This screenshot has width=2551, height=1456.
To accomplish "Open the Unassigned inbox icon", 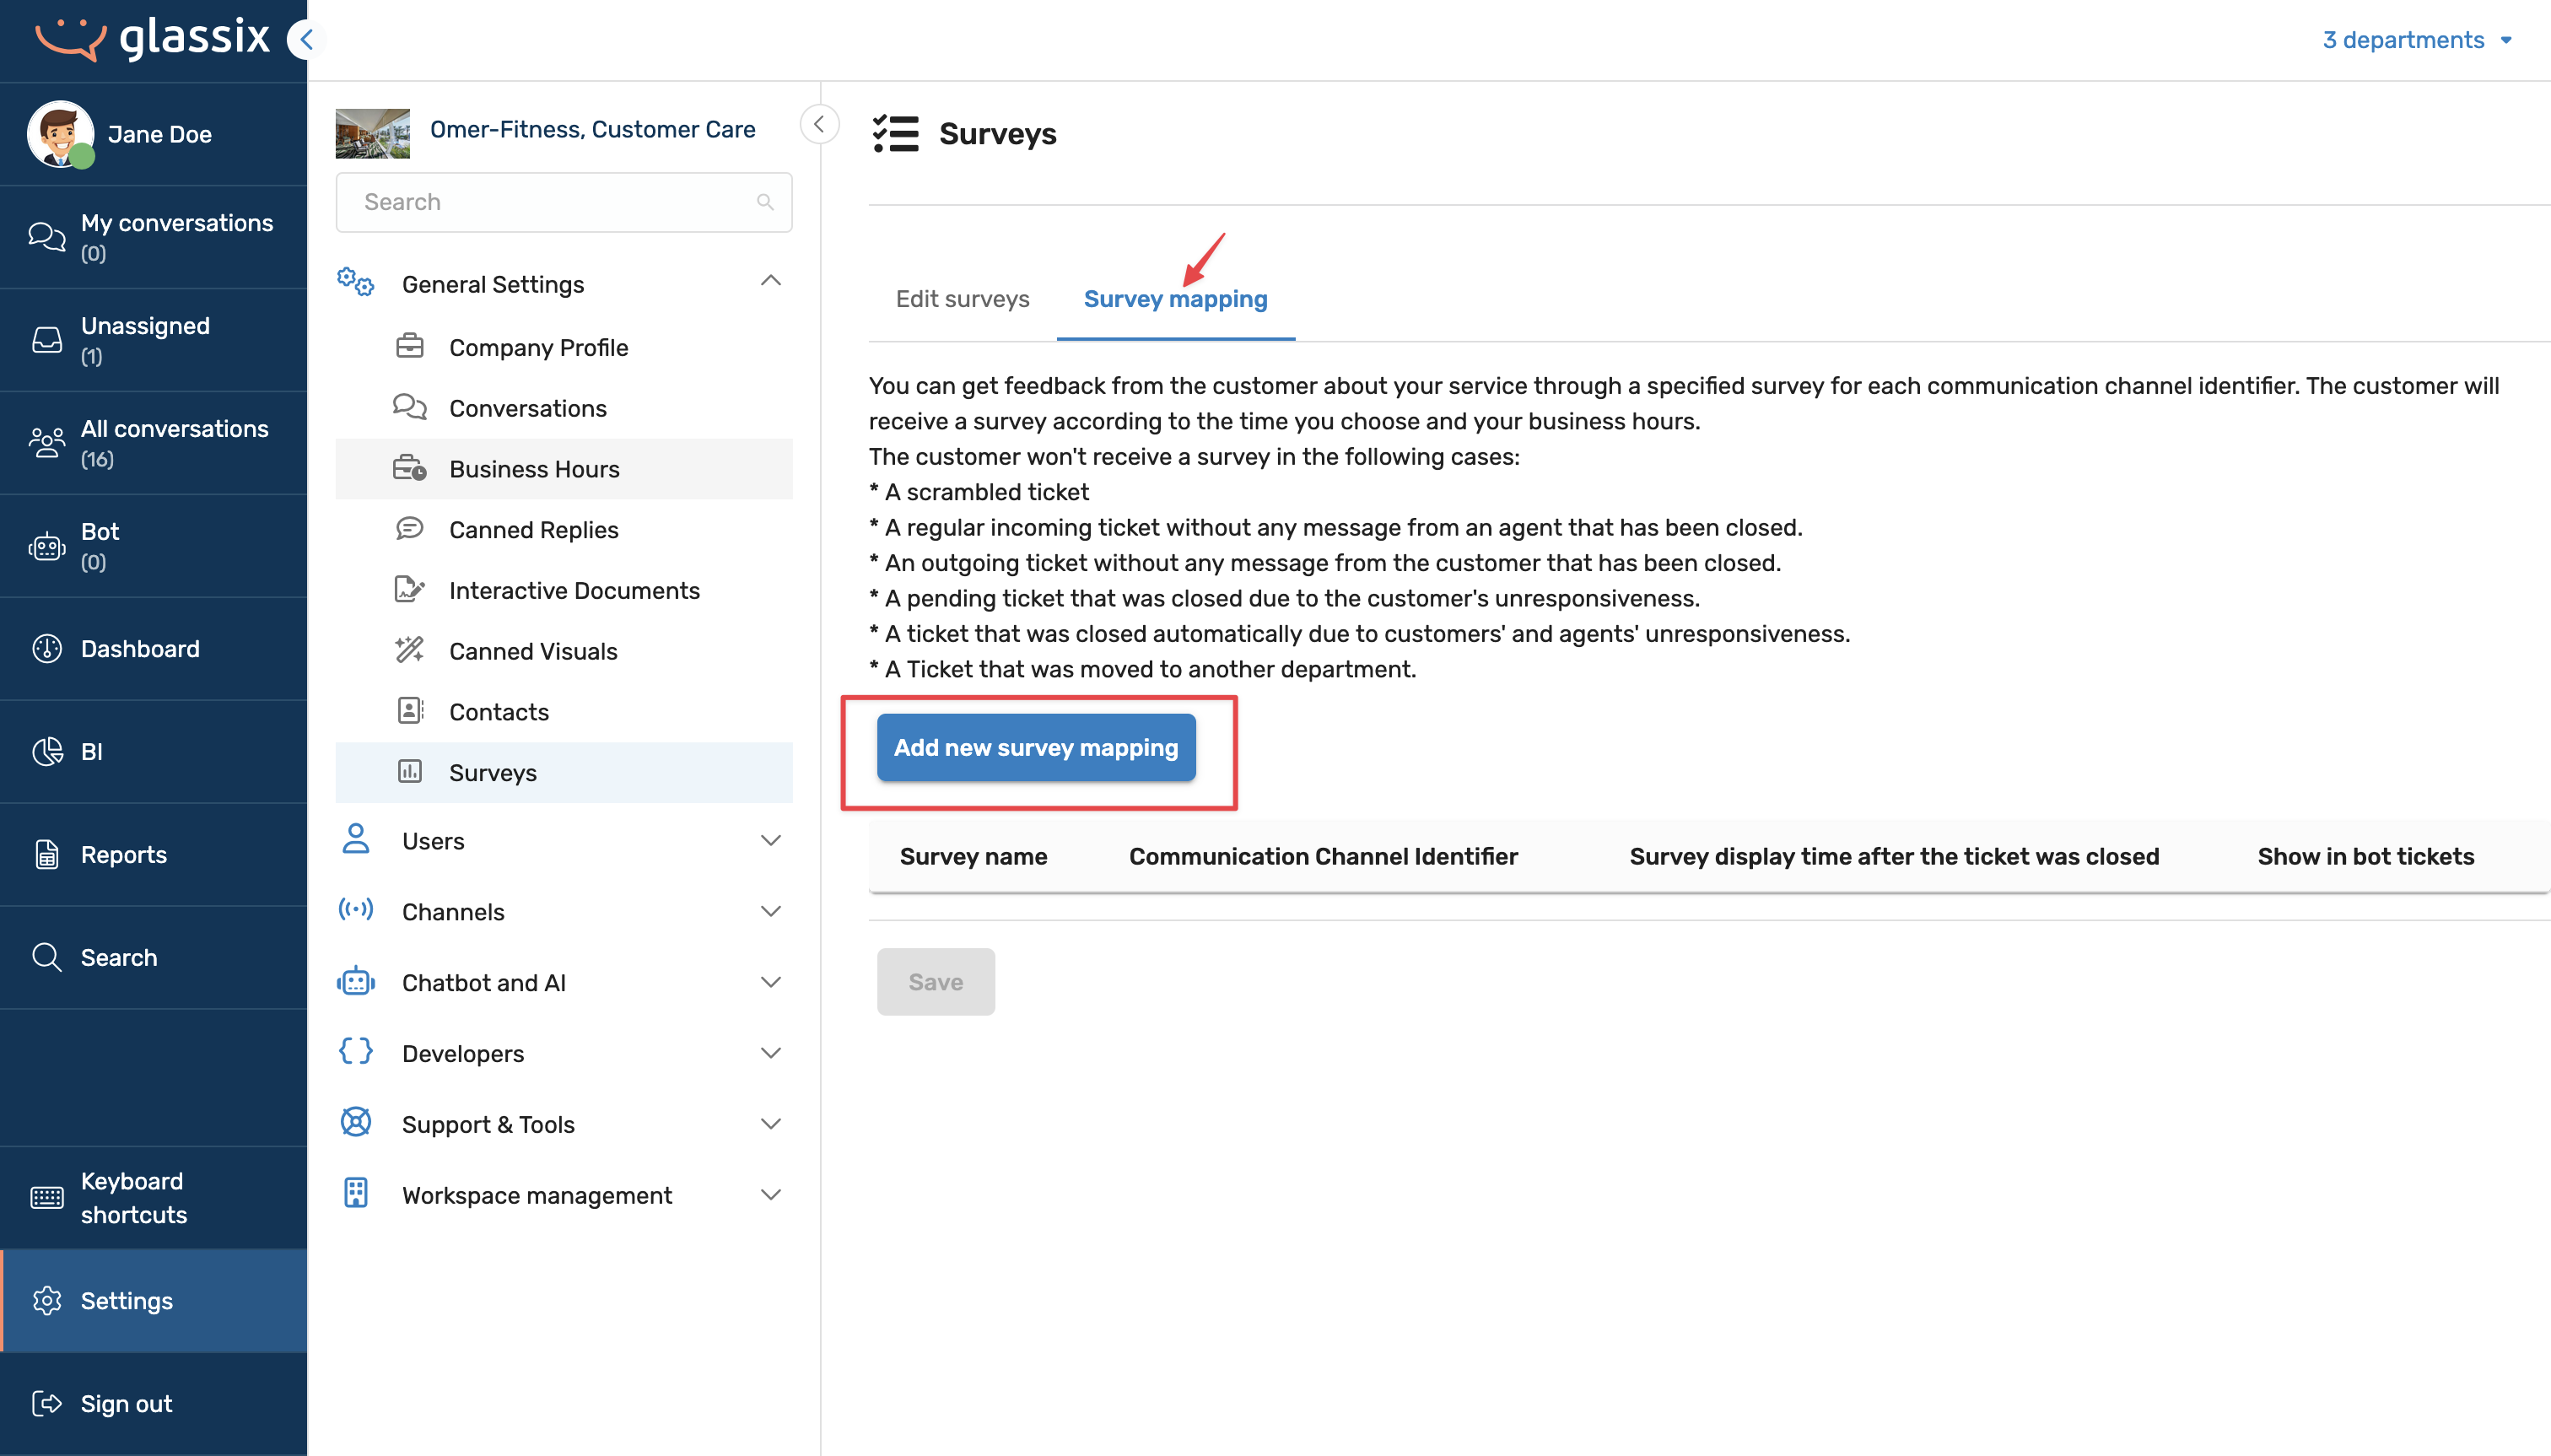I will point(47,340).
